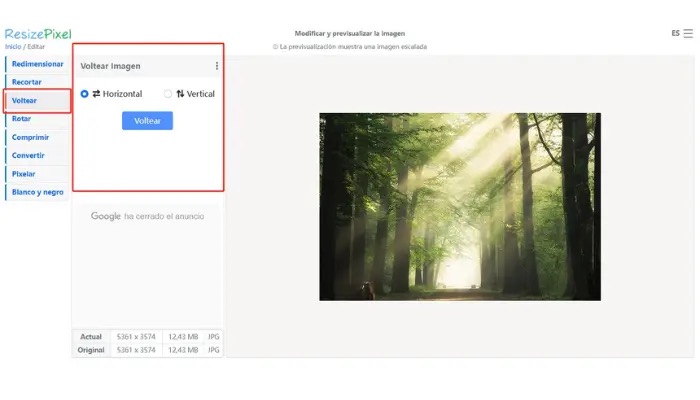Click the Original dimensions 5361 x 3574 cell

(x=136, y=350)
